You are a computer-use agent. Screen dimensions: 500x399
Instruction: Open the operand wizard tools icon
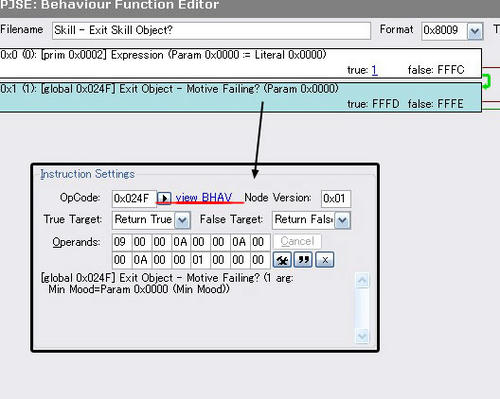(x=282, y=260)
